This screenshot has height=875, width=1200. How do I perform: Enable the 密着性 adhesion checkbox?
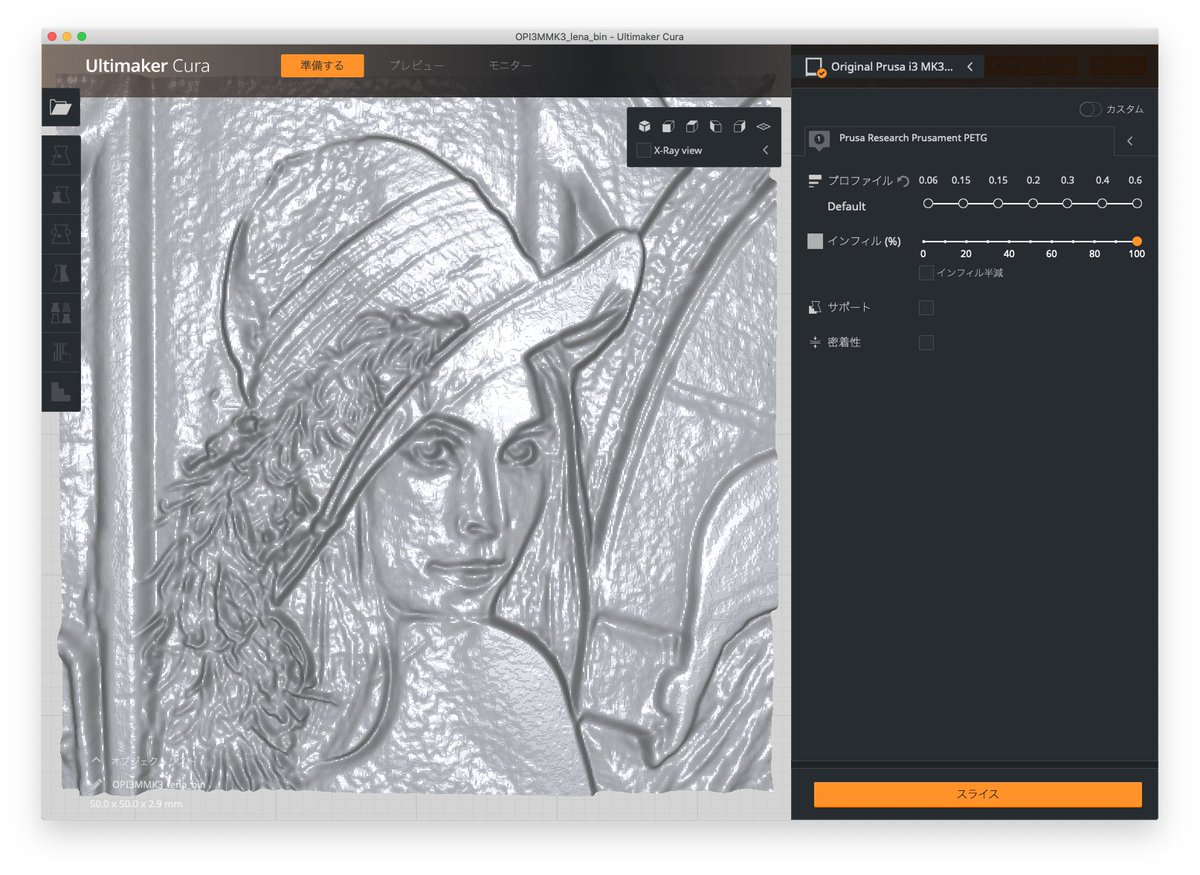pos(926,342)
